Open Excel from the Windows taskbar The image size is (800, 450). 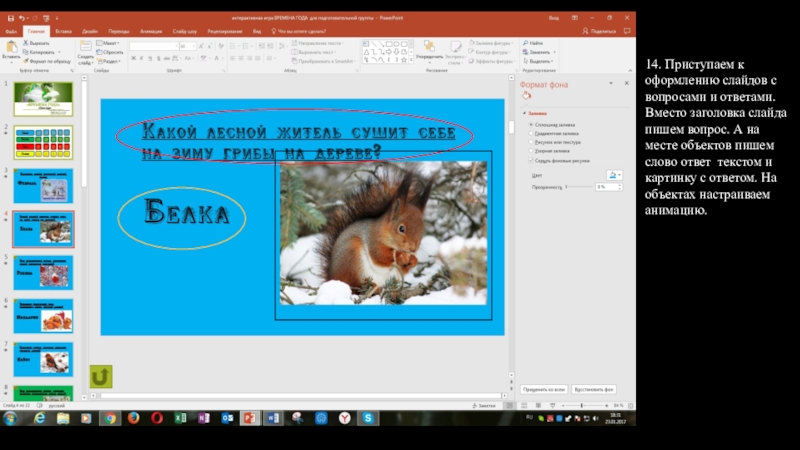tap(180, 418)
